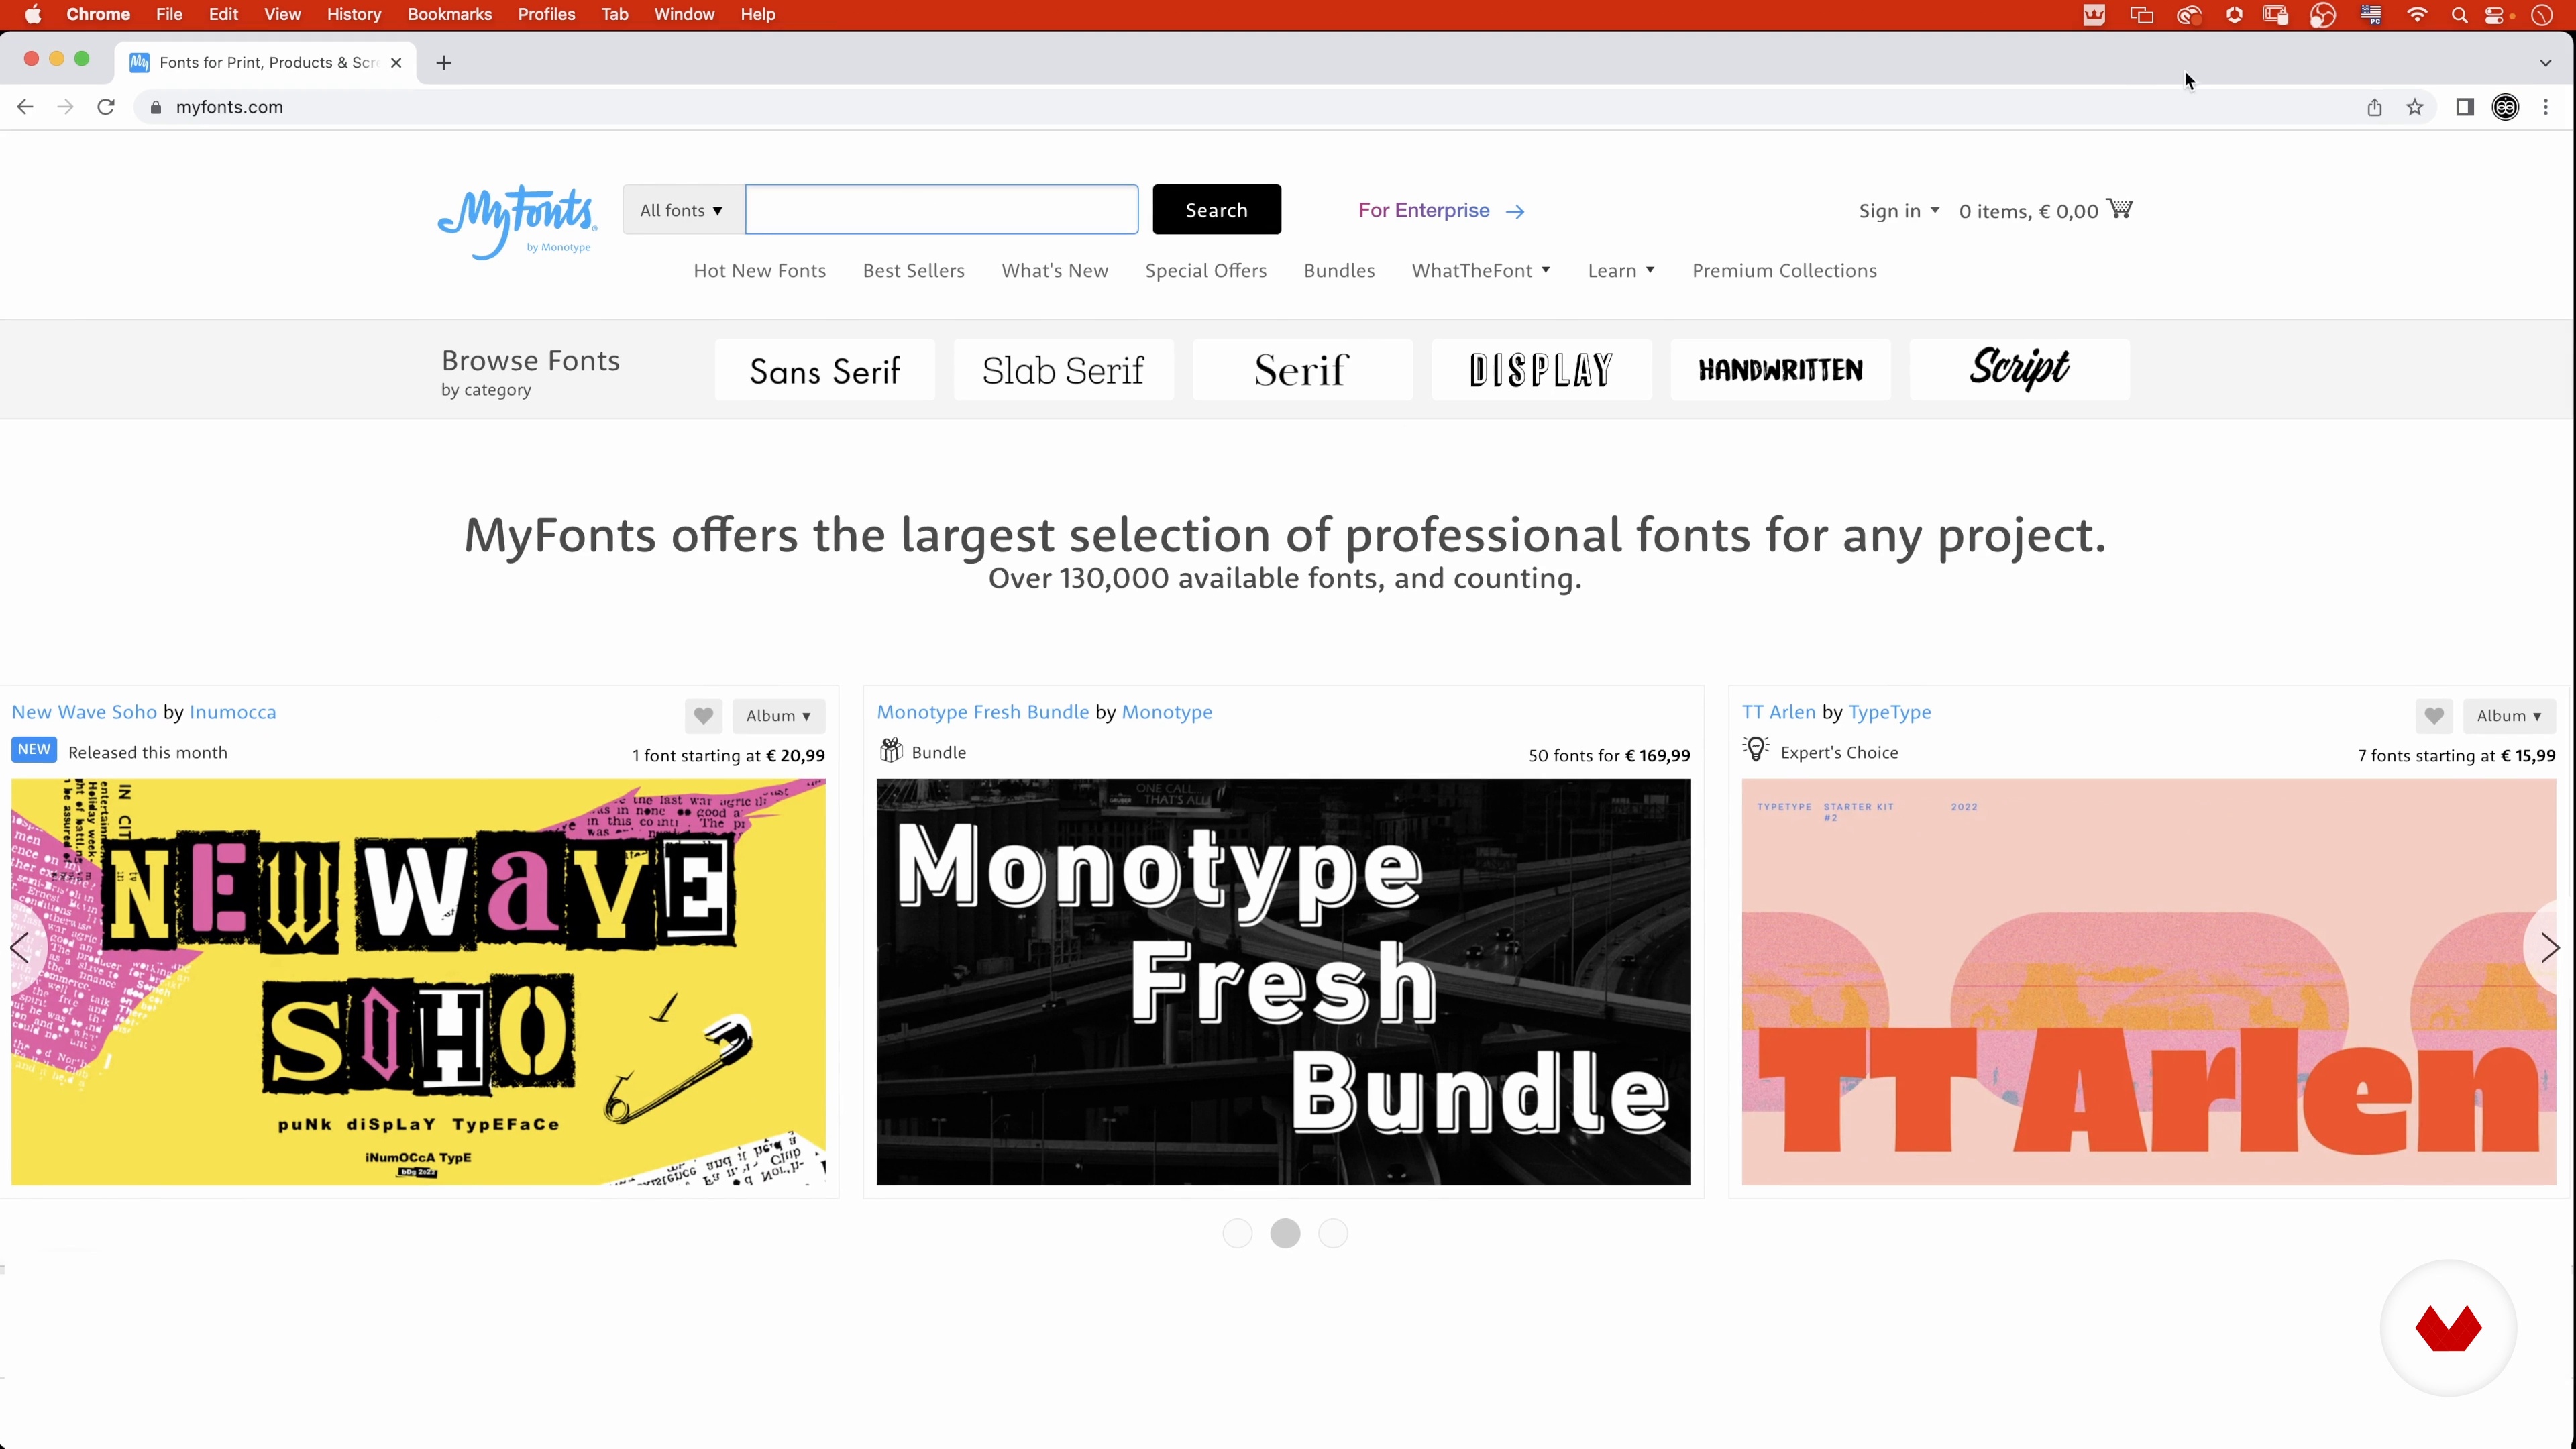This screenshot has height=1449, width=2576.
Task: Expand the WhatTheFont menu
Action: click(x=1481, y=271)
